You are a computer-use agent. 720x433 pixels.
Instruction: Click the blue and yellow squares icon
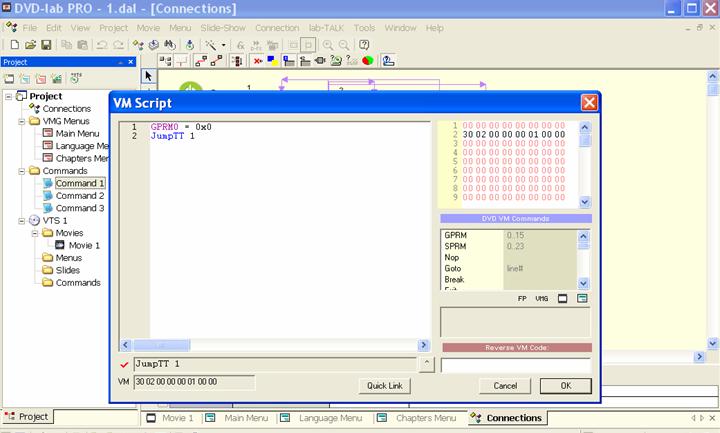click(273, 61)
